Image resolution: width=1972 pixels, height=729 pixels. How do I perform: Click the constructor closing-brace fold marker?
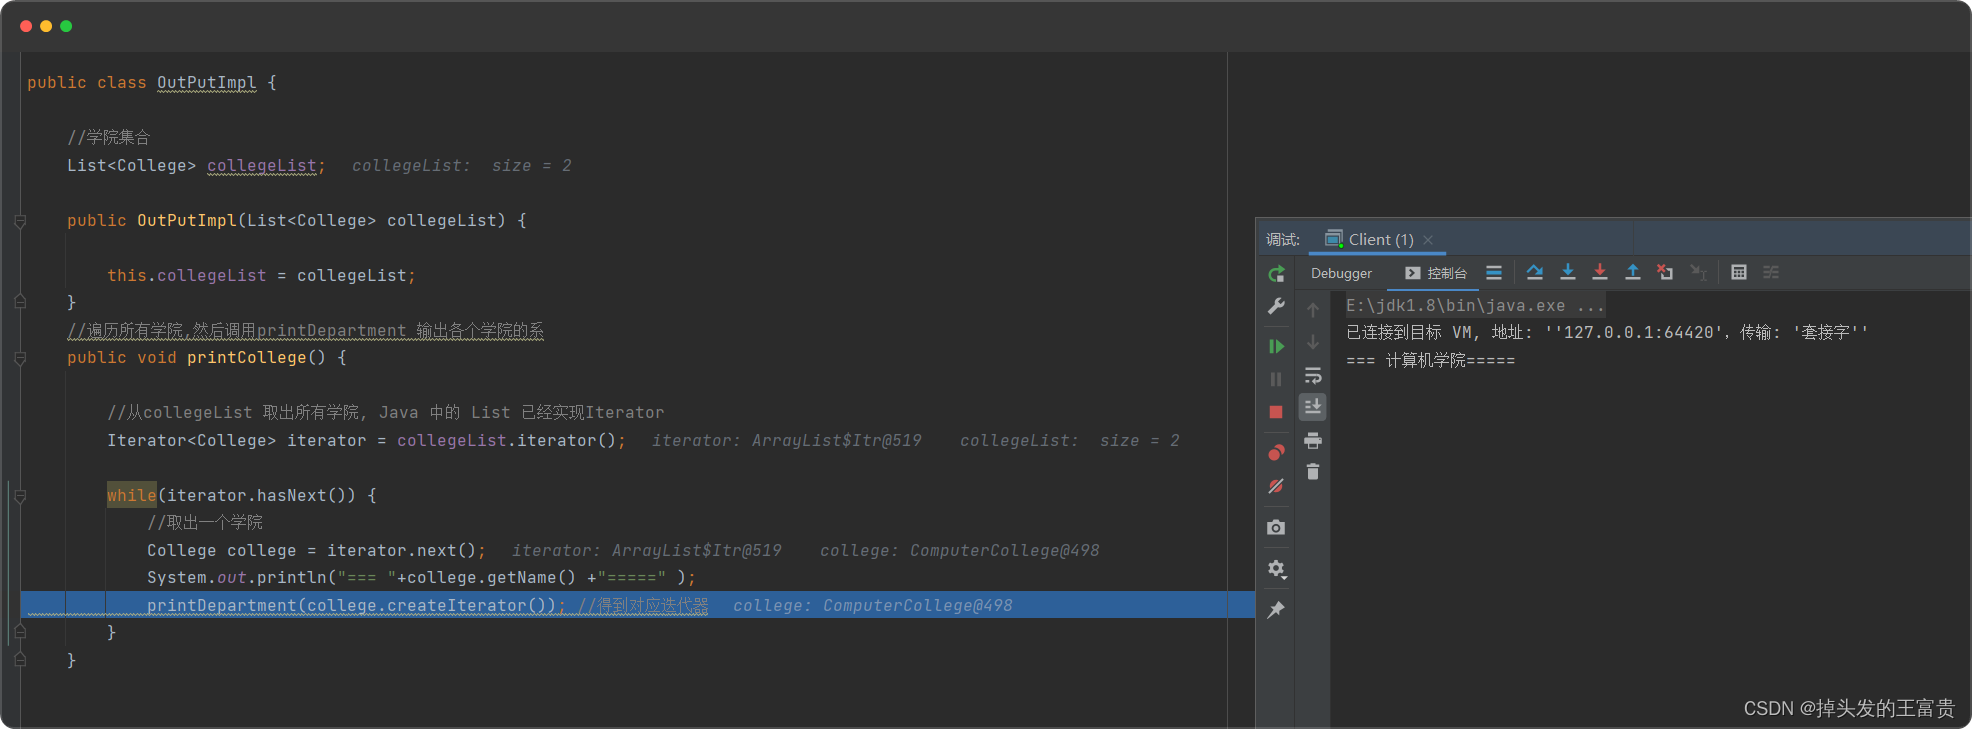[x=20, y=301]
